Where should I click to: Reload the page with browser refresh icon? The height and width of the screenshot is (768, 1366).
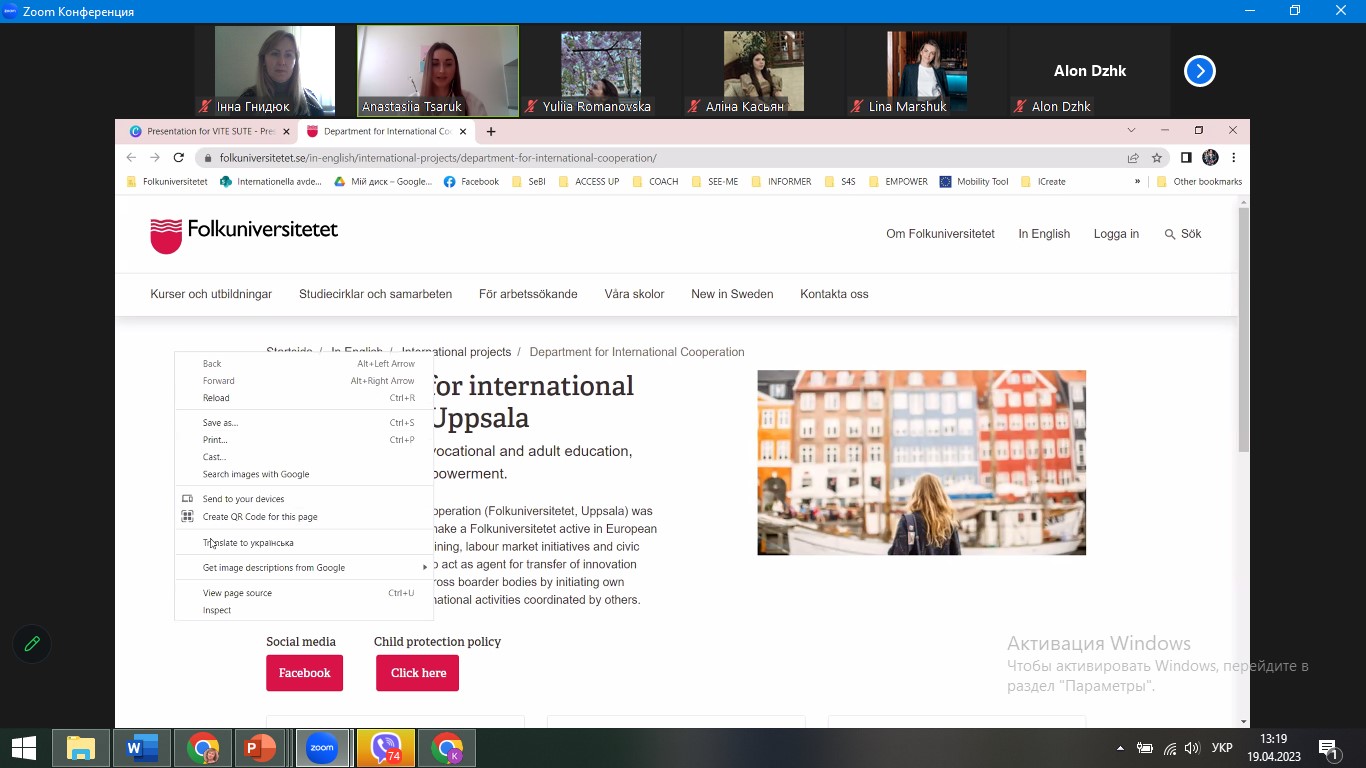pos(179,158)
